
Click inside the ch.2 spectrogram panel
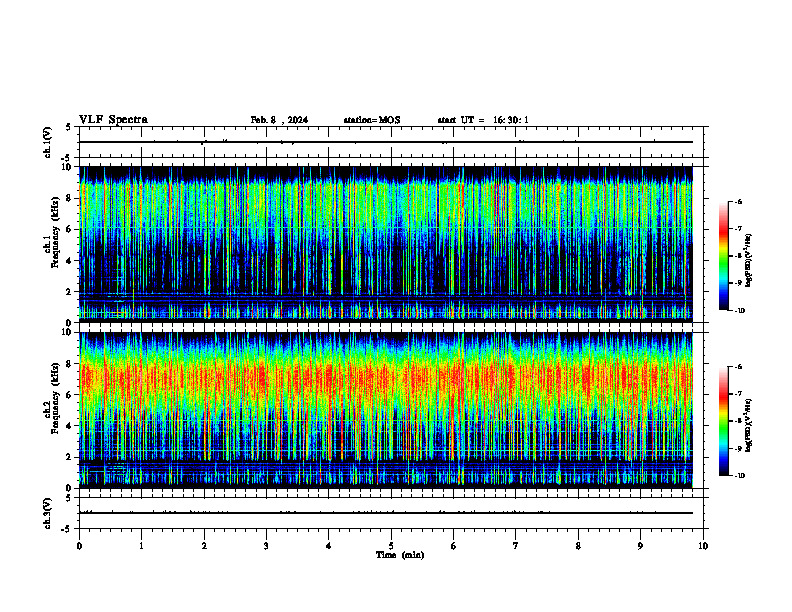click(x=386, y=410)
